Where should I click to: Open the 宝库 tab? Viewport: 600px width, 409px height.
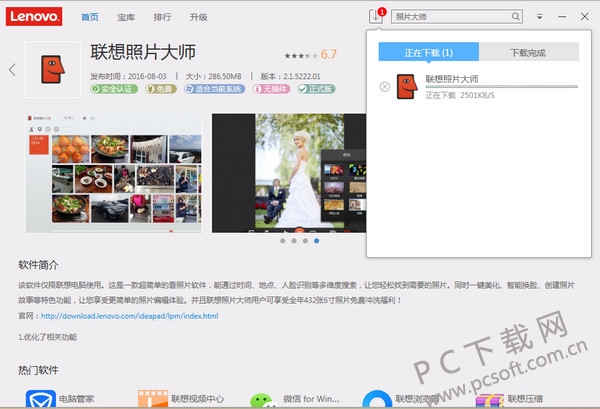pyautogui.click(x=126, y=17)
